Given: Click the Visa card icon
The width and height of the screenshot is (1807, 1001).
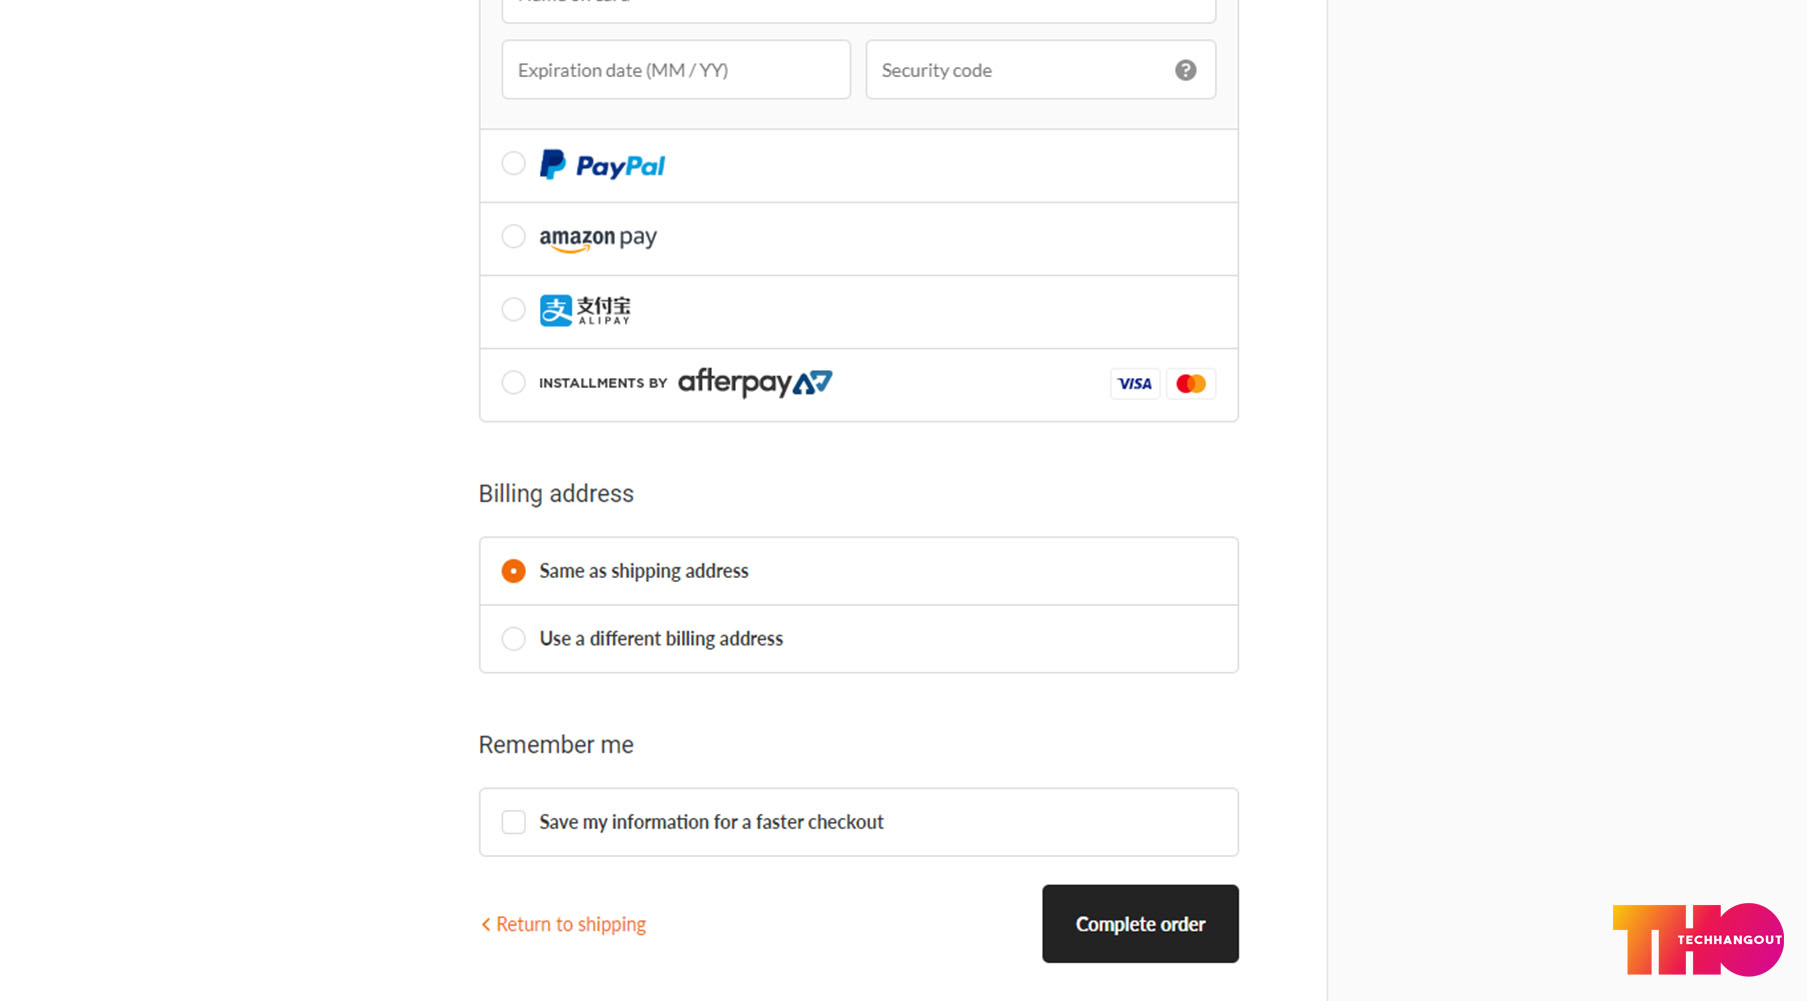Looking at the screenshot, I should [1135, 384].
